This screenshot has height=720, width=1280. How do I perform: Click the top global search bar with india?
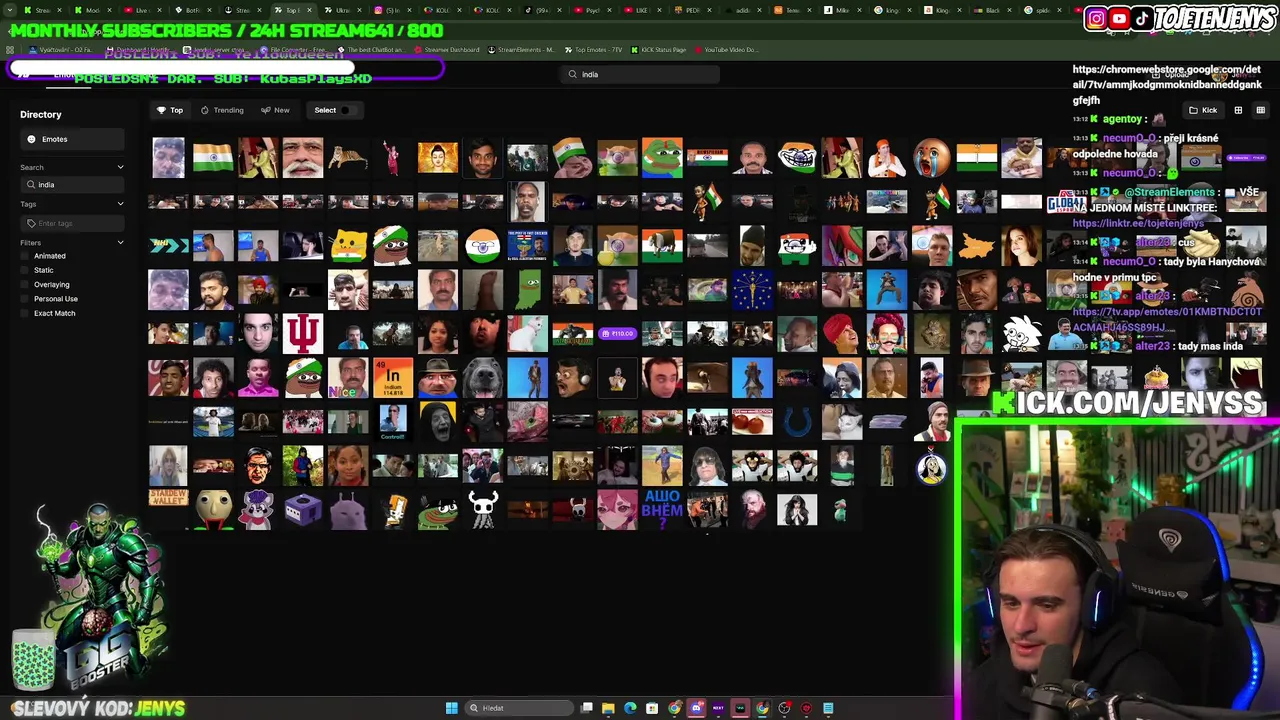pos(640,74)
